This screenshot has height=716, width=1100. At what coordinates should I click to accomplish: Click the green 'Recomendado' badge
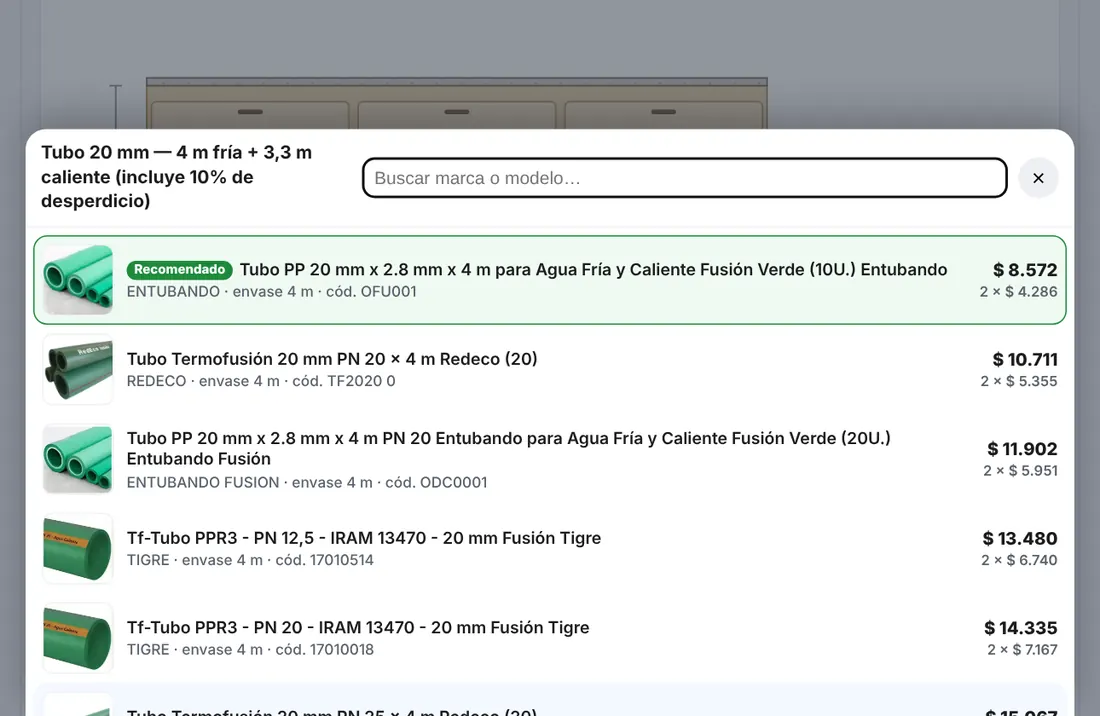[x=180, y=269]
